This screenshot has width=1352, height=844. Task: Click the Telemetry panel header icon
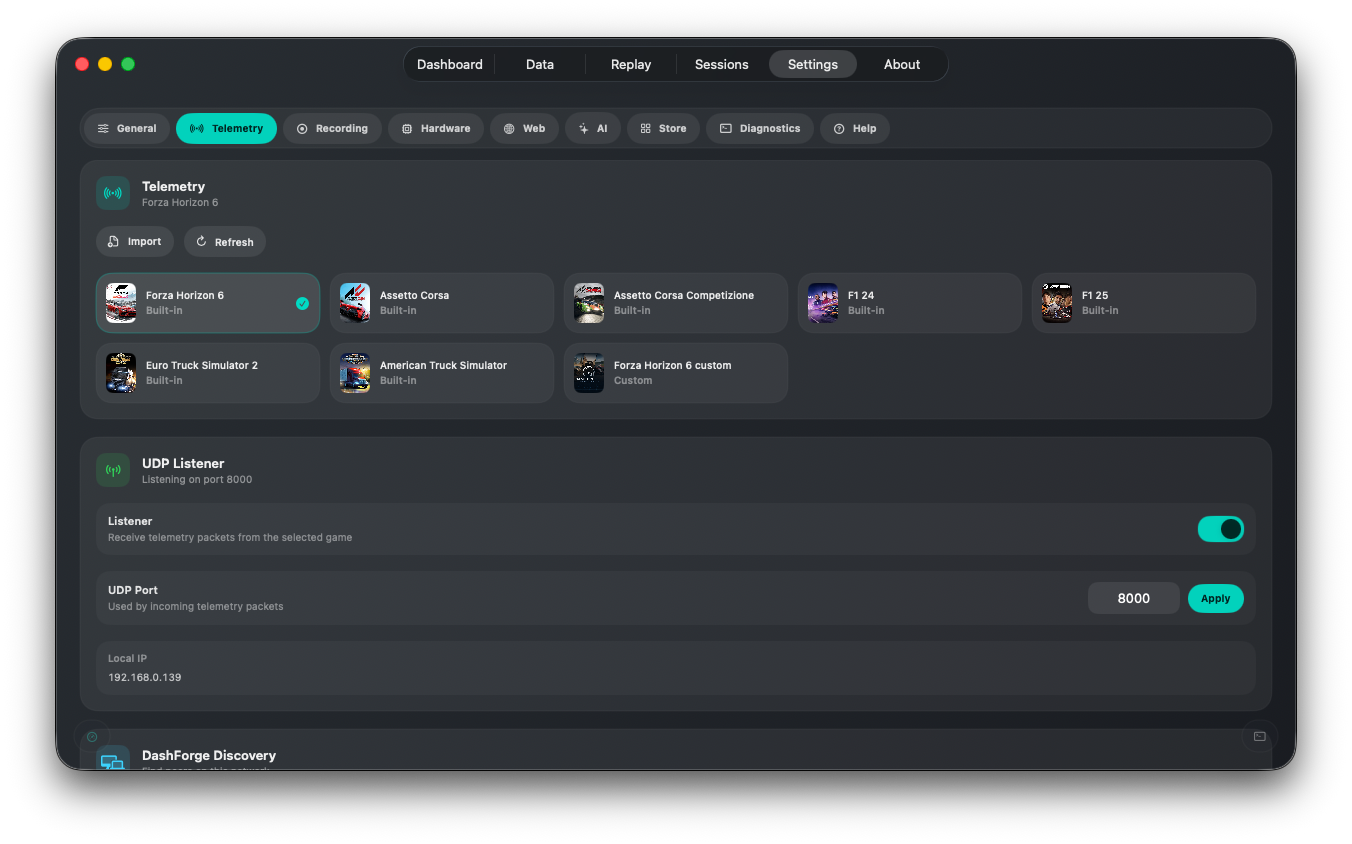tap(113, 193)
